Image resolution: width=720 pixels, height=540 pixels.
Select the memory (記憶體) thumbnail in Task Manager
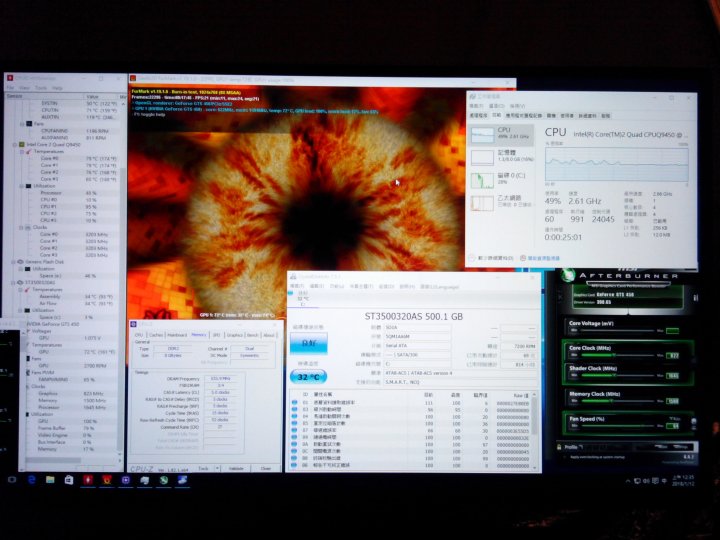pos(483,157)
